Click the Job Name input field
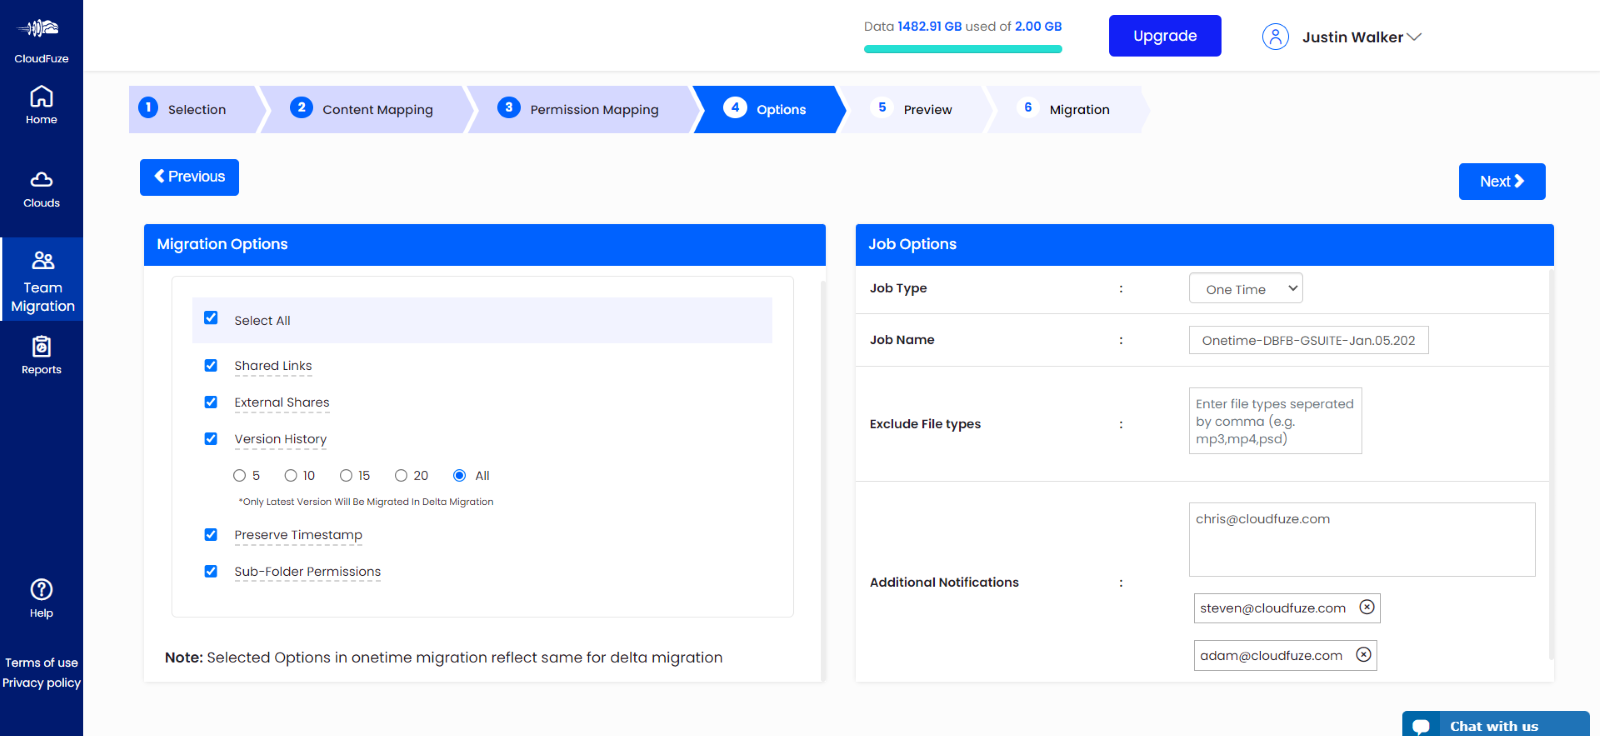Image resolution: width=1600 pixels, height=736 pixels. click(x=1309, y=340)
